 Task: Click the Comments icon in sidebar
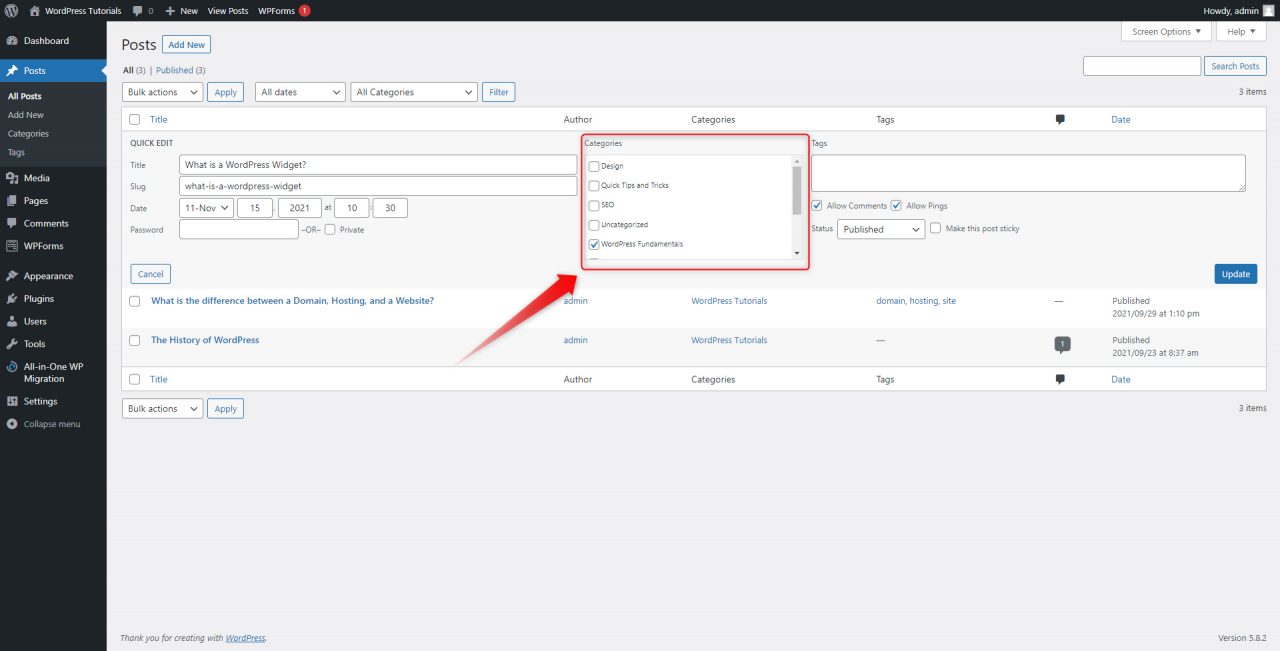click(12, 223)
